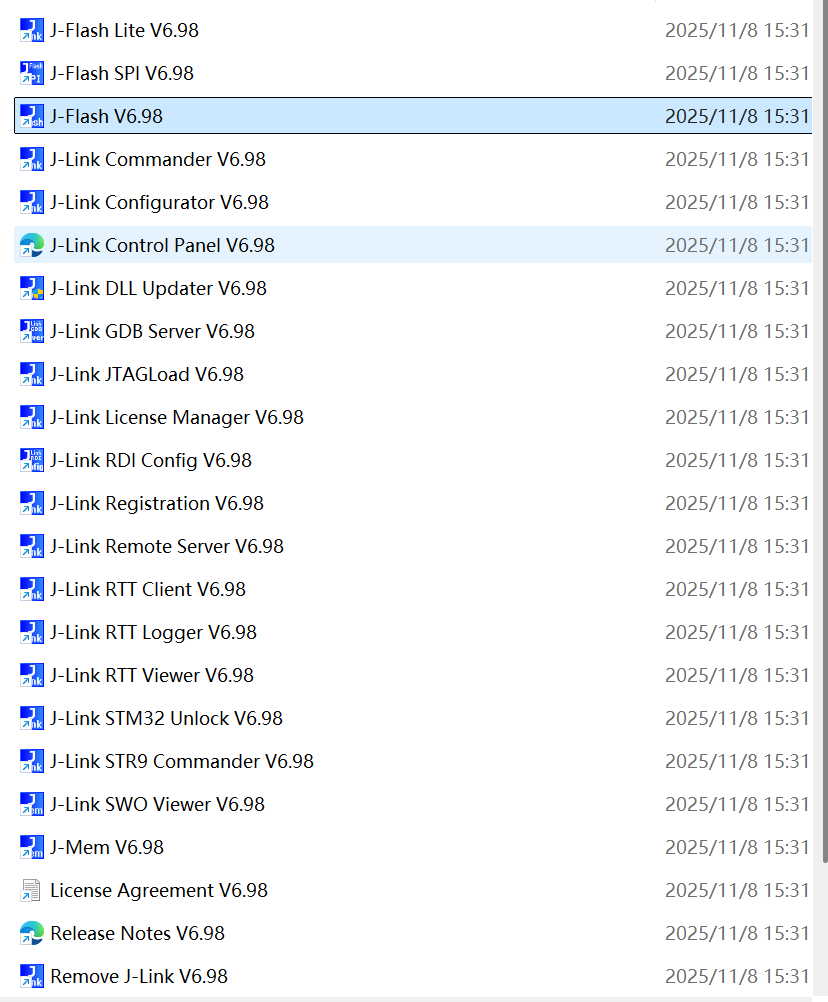Click the J-Link RTT Viewer V6.98 icon
Screen dimensions: 828x1002
pos(32,675)
